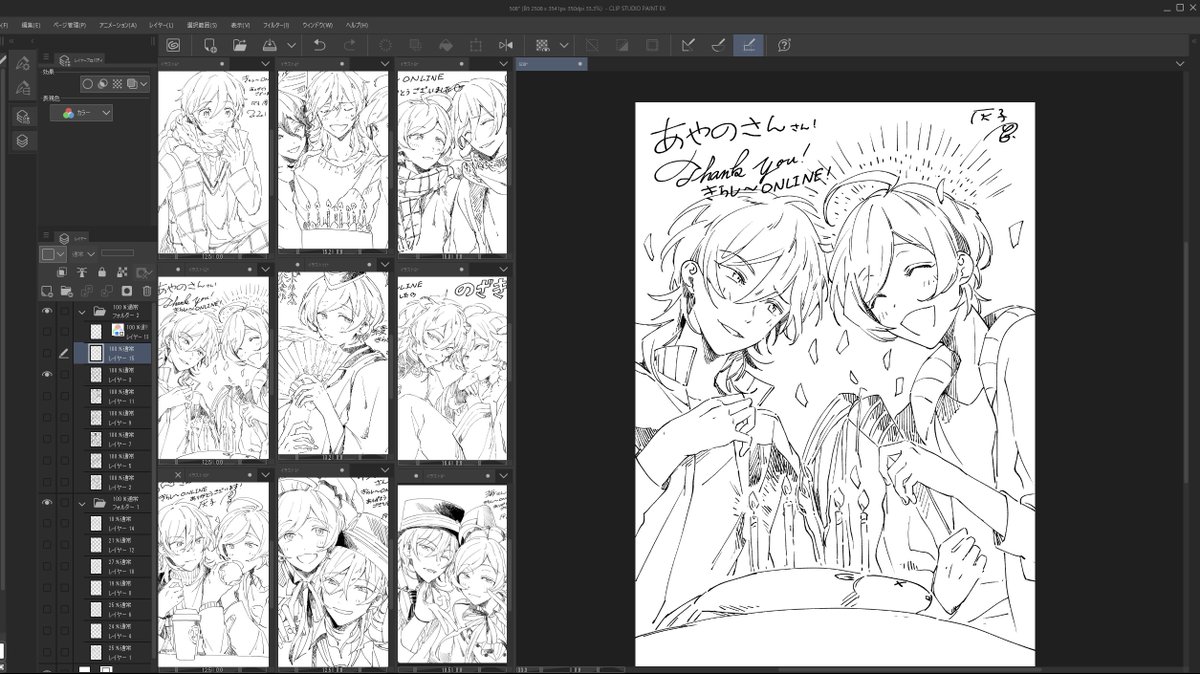This screenshot has height=674, width=1200.
Task: Click the Open file folder icon
Action: point(240,45)
